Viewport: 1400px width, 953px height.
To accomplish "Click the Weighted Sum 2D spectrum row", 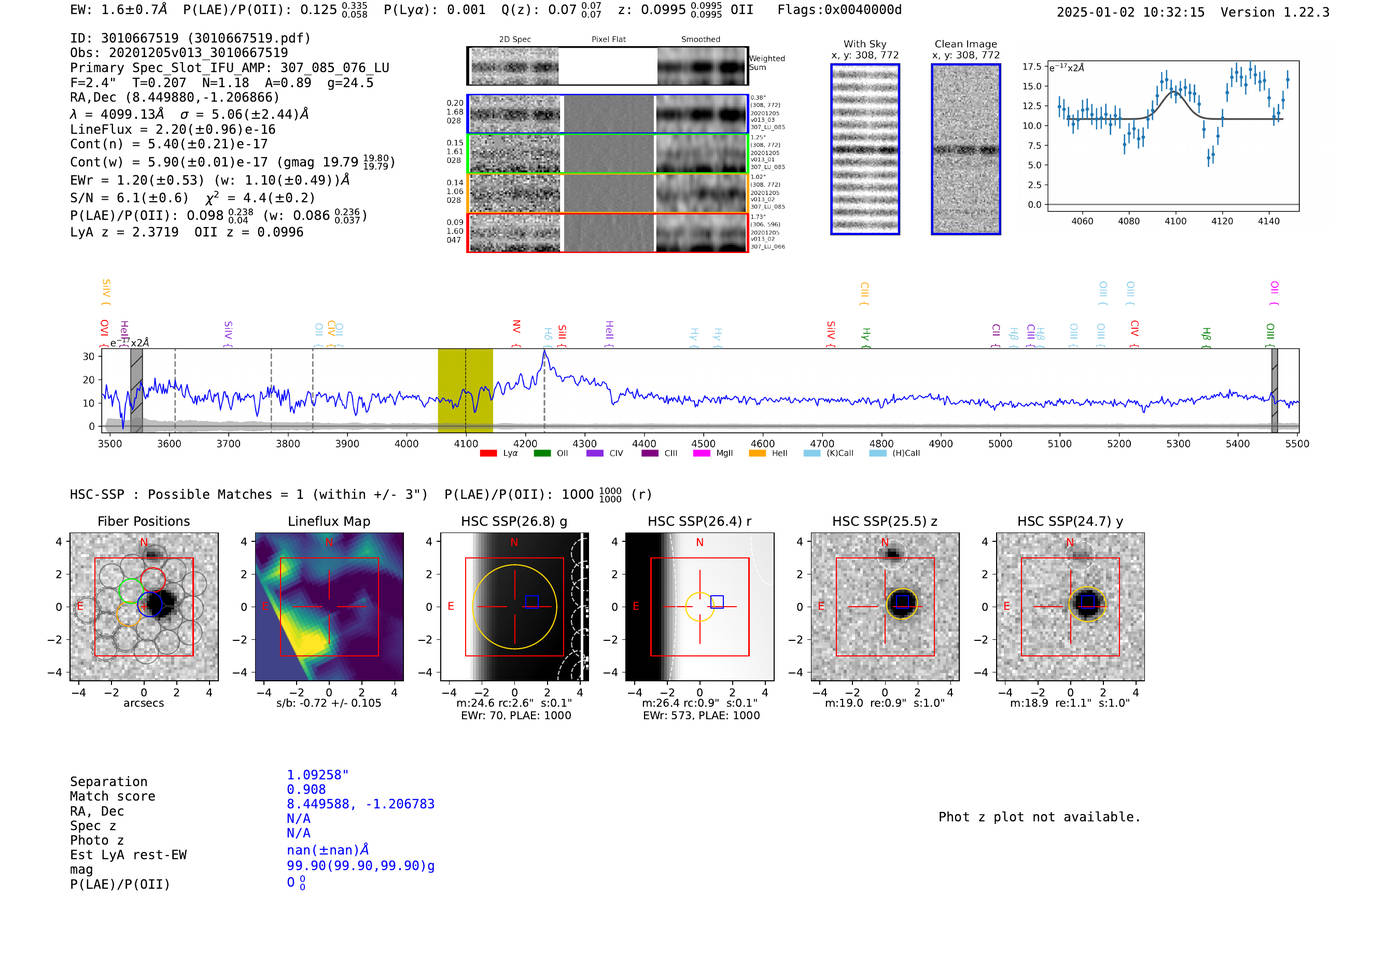I will [x=607, y=66].
